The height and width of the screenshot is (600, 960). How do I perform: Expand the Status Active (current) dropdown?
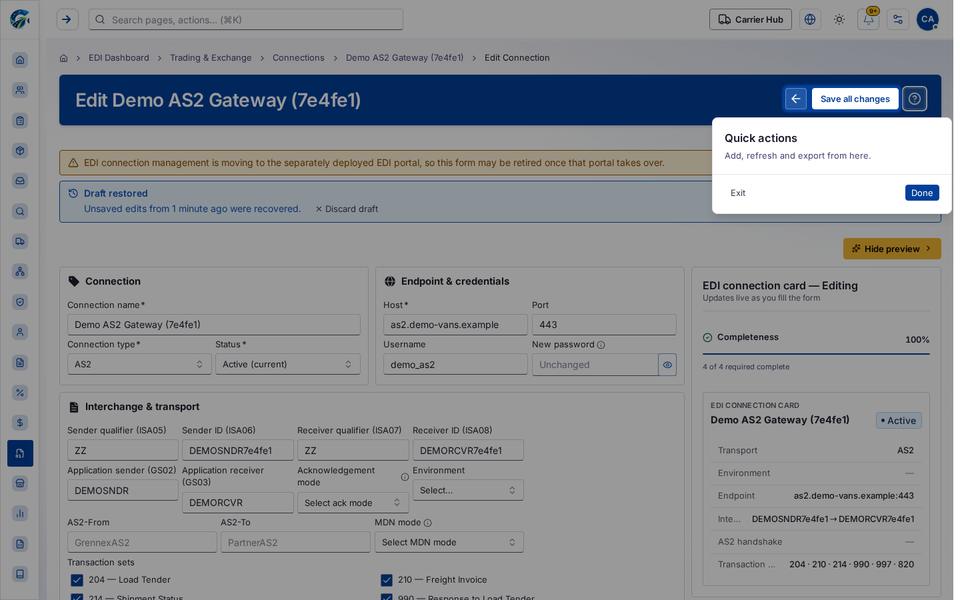288,364
